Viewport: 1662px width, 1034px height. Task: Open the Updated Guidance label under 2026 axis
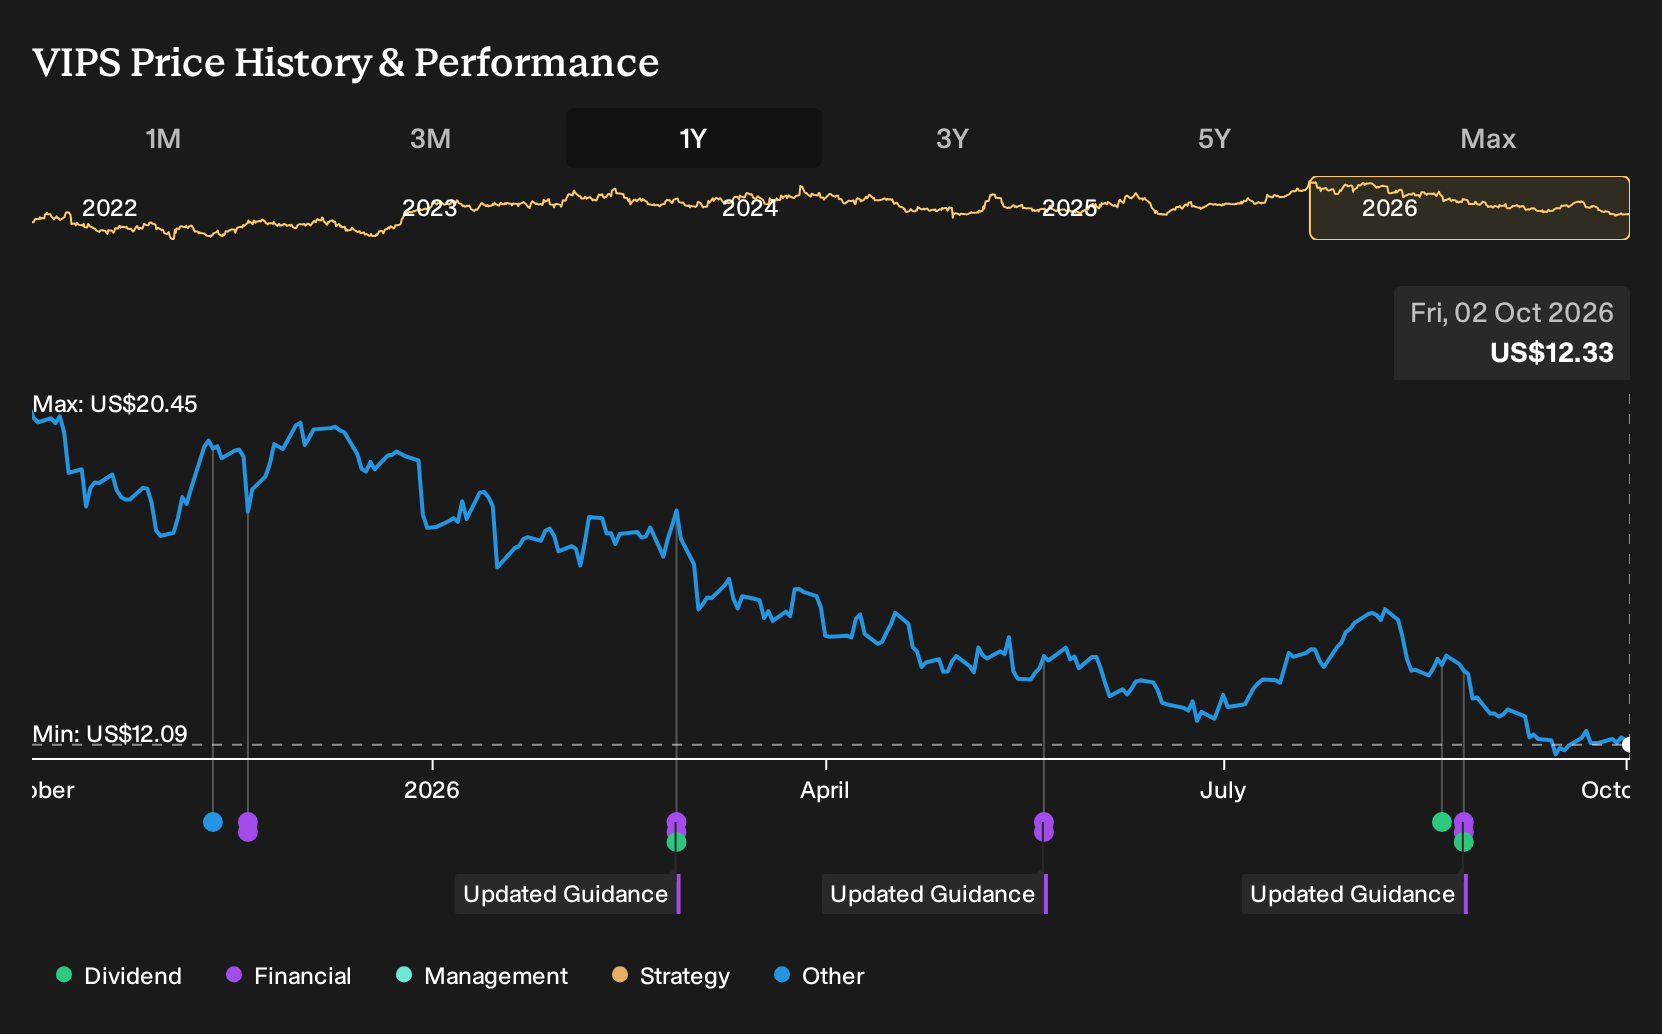click(566, 894)
